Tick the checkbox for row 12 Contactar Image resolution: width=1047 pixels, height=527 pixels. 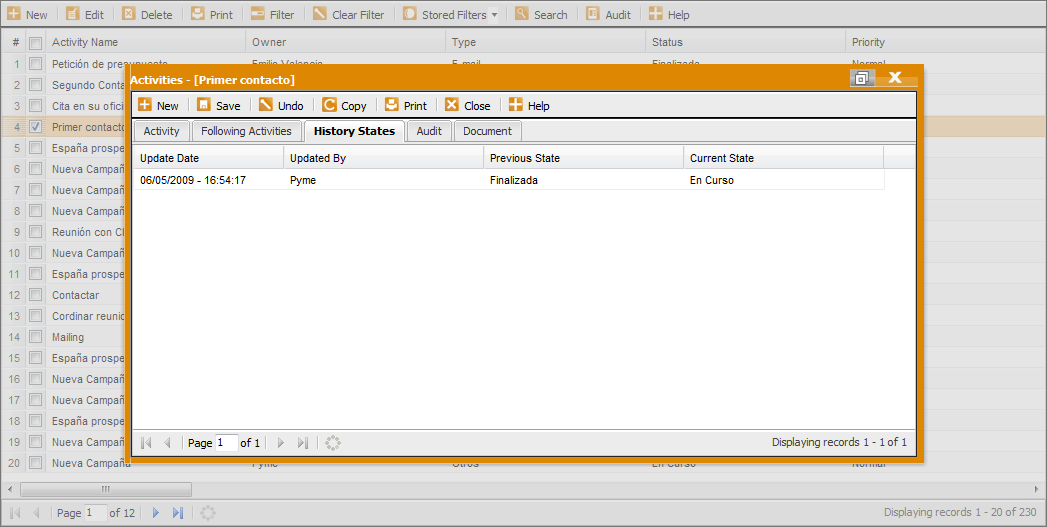coord(36,295)
